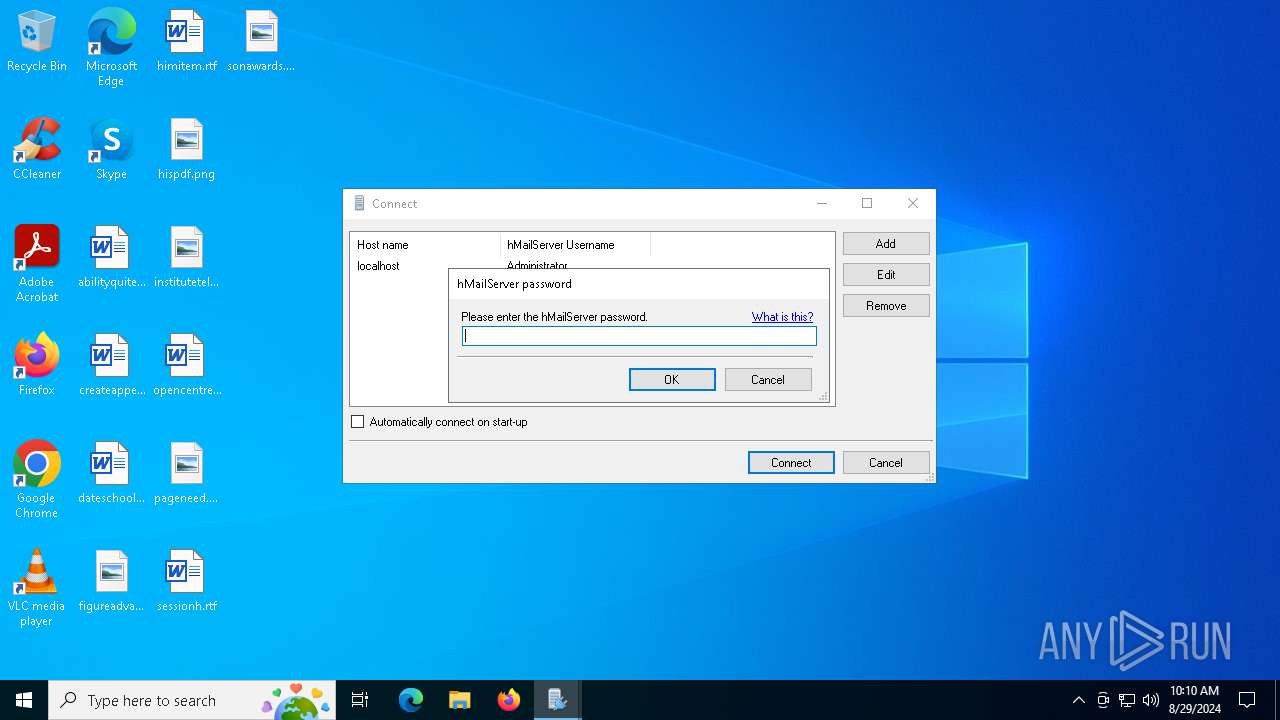
Task: Open the 'What is this?' link
Action: pos(782,317)
